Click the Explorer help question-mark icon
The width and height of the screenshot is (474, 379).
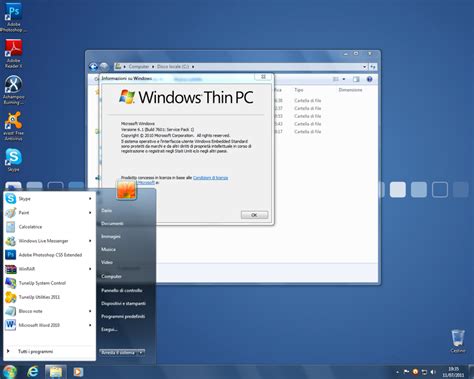(369, 79)
